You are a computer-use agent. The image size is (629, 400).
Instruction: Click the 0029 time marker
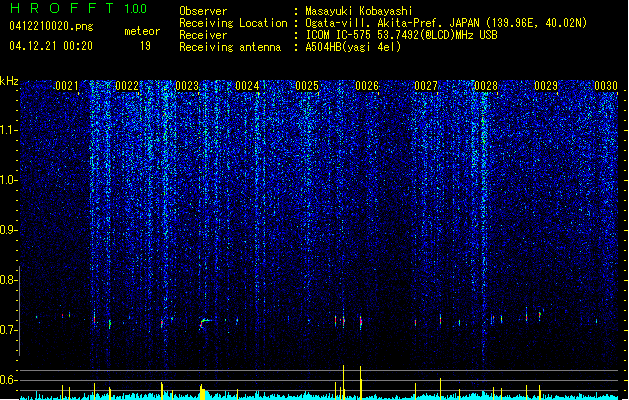(x=546, y=86)
